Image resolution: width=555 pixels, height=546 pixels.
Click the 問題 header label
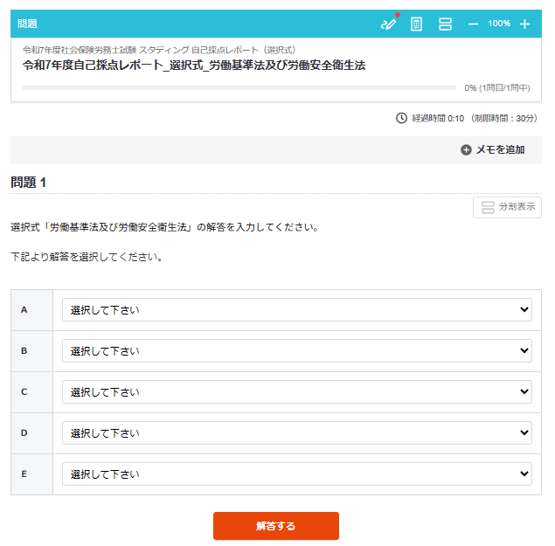(27, 24)
